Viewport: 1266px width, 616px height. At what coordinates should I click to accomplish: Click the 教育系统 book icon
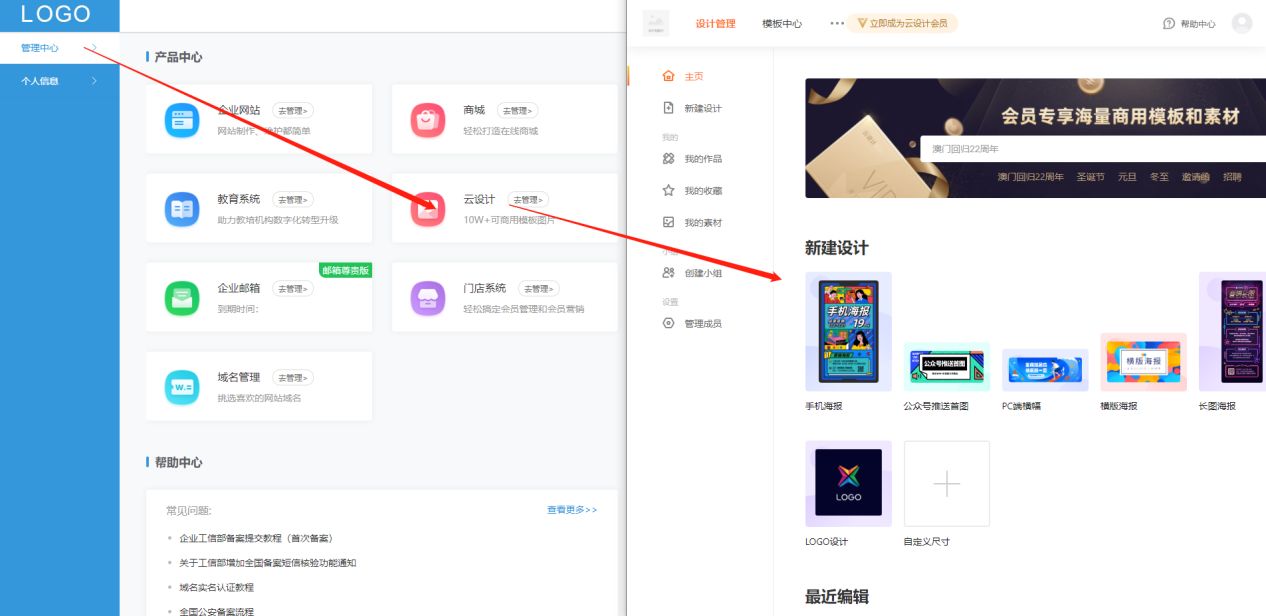pos(182,209)
